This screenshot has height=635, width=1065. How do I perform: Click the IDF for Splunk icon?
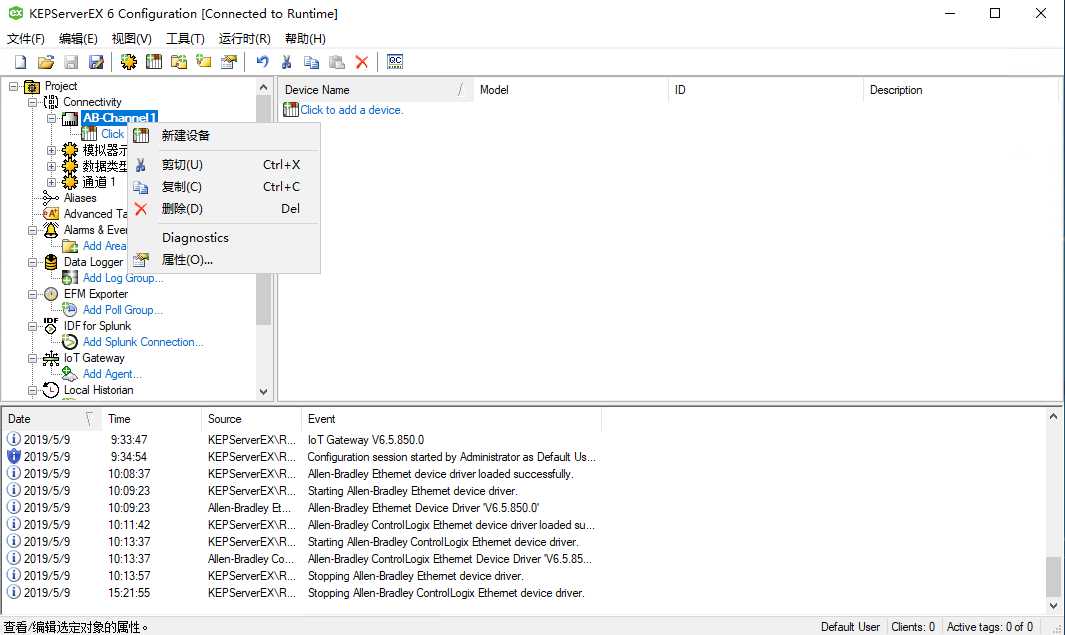(51, 325)
